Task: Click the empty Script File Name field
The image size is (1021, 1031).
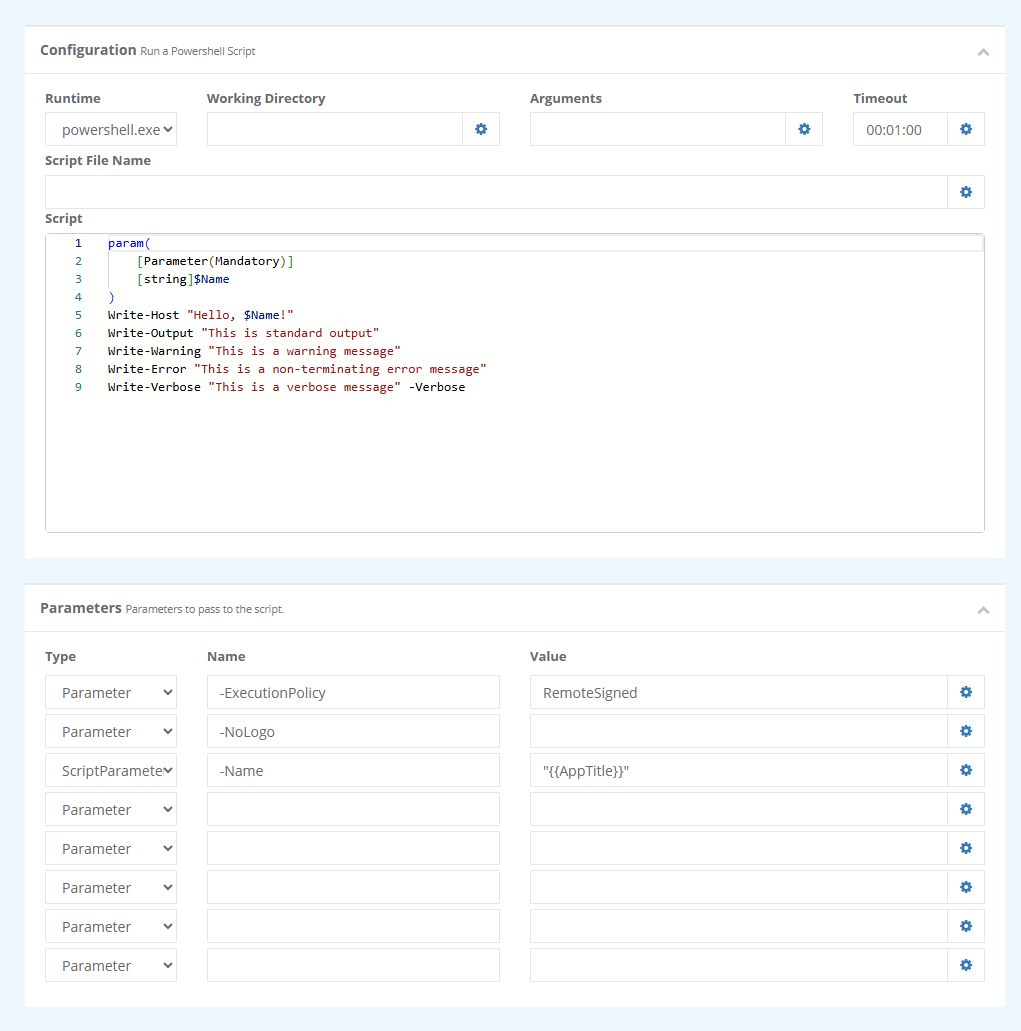Action: point(495,192)
